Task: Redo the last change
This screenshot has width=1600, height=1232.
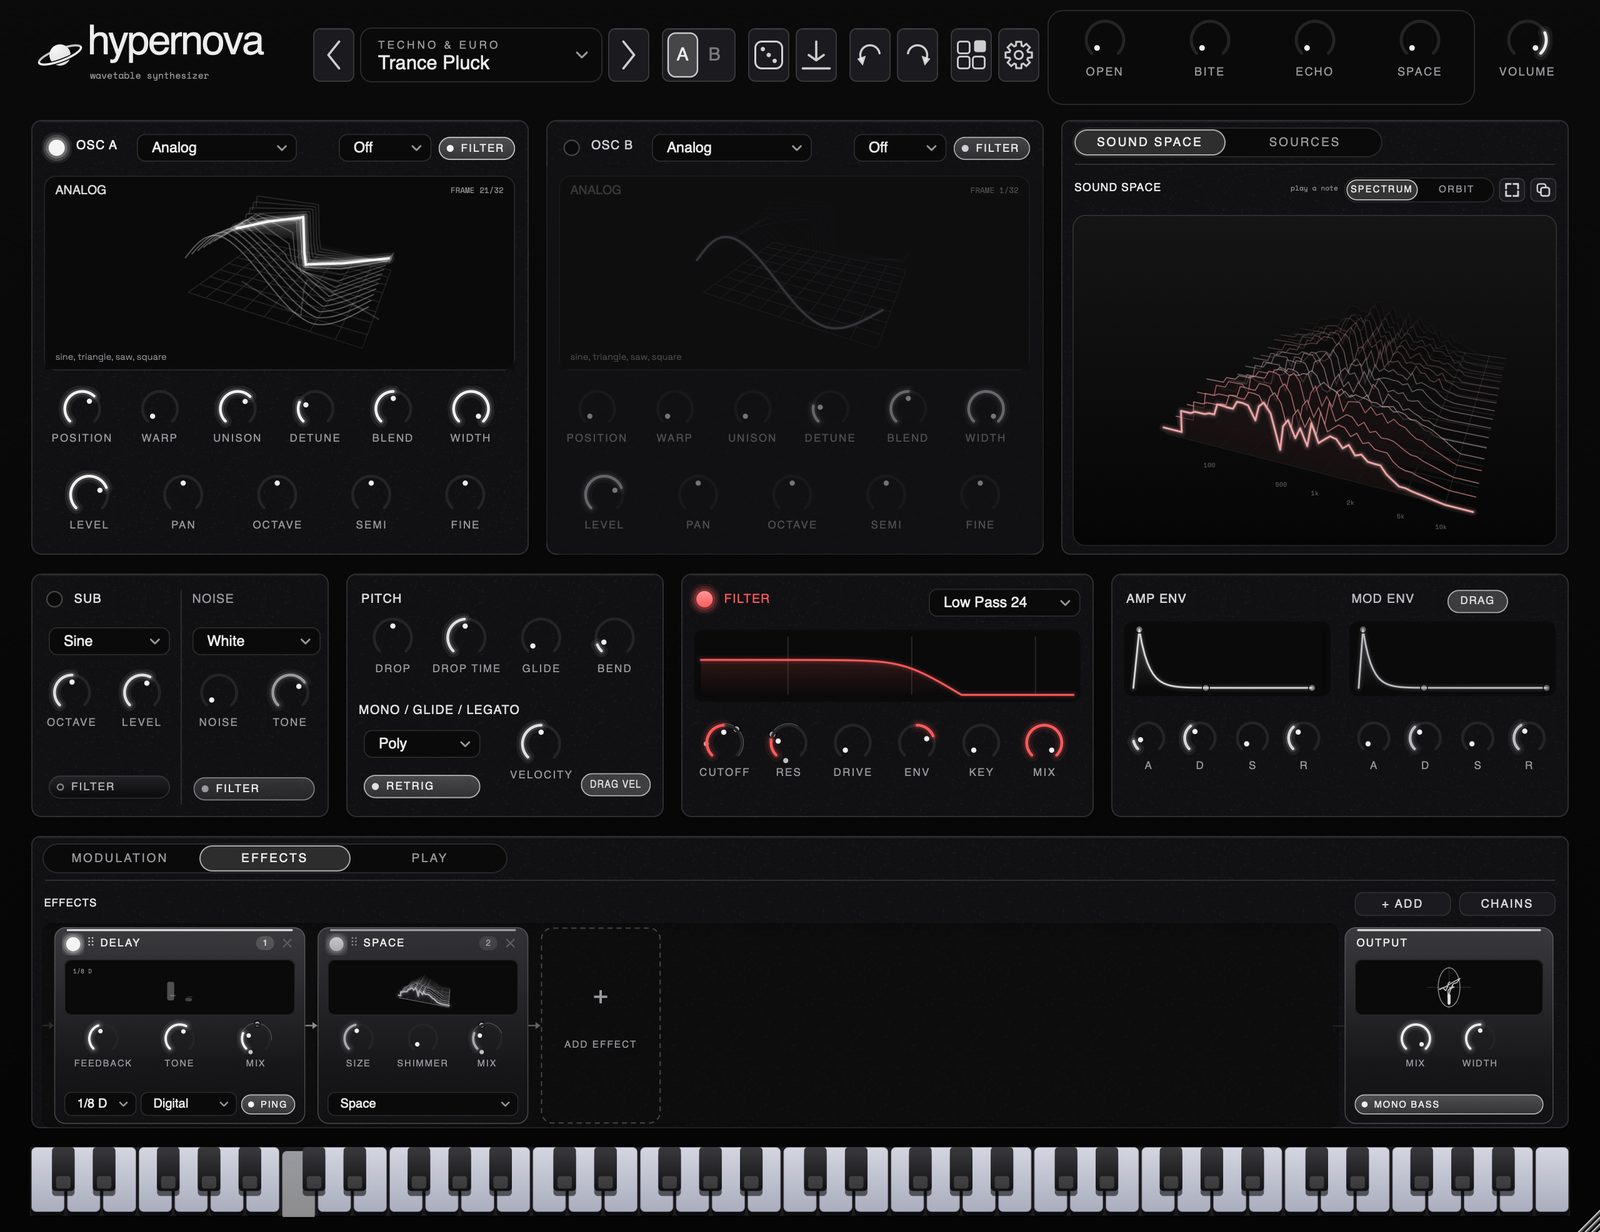Action: point(917,55)
